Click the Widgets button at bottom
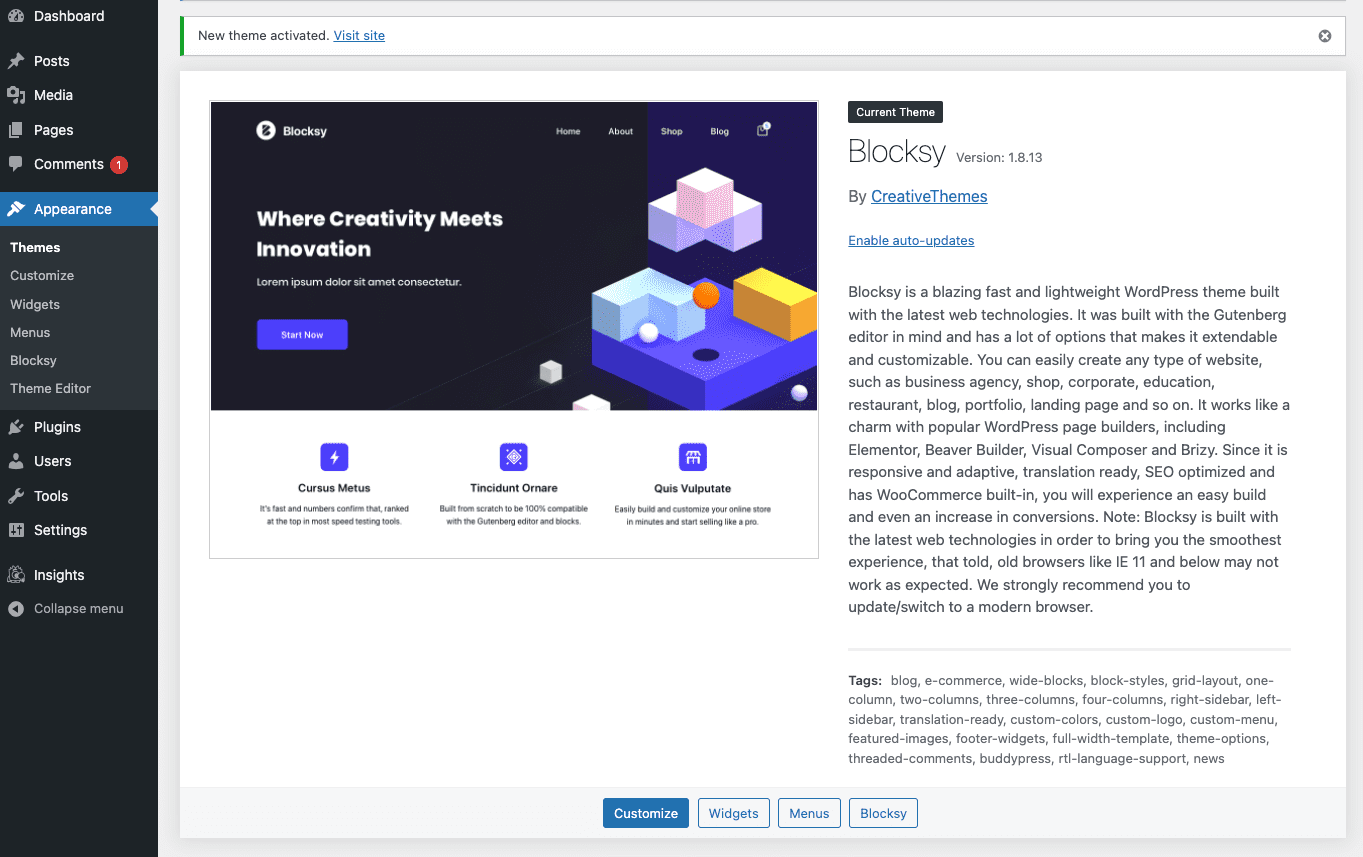This screenshot has height=857, width=1363. click(x=734, y=813)
